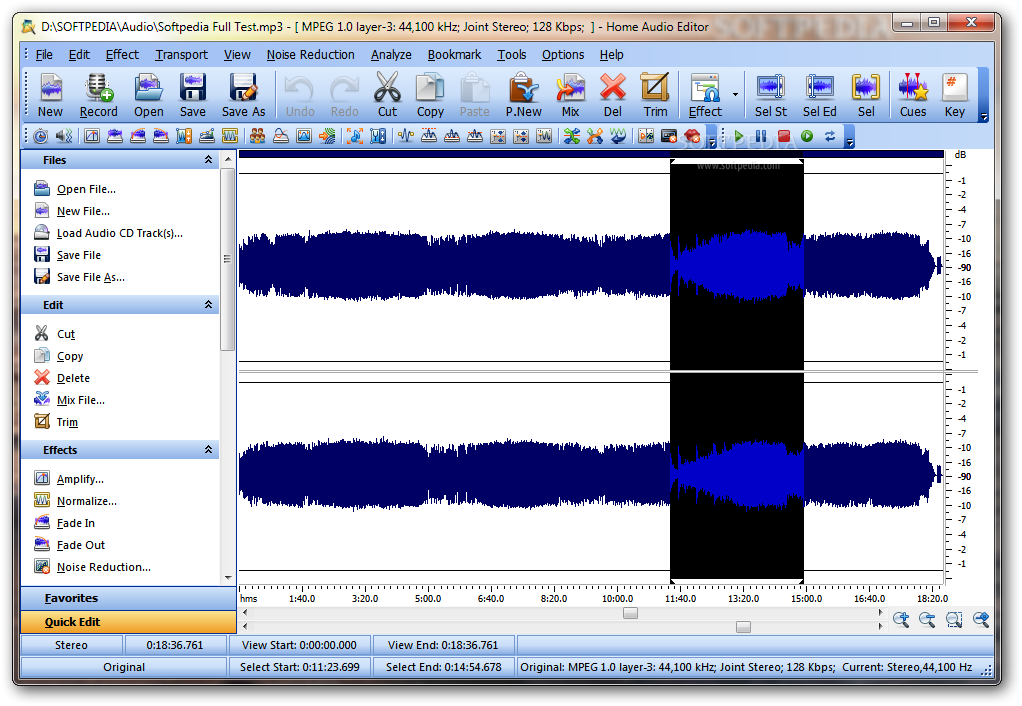Cut the selection with the scissors toolbar icon
Screen dimensions: 1022x706
[x=387, y=95]
